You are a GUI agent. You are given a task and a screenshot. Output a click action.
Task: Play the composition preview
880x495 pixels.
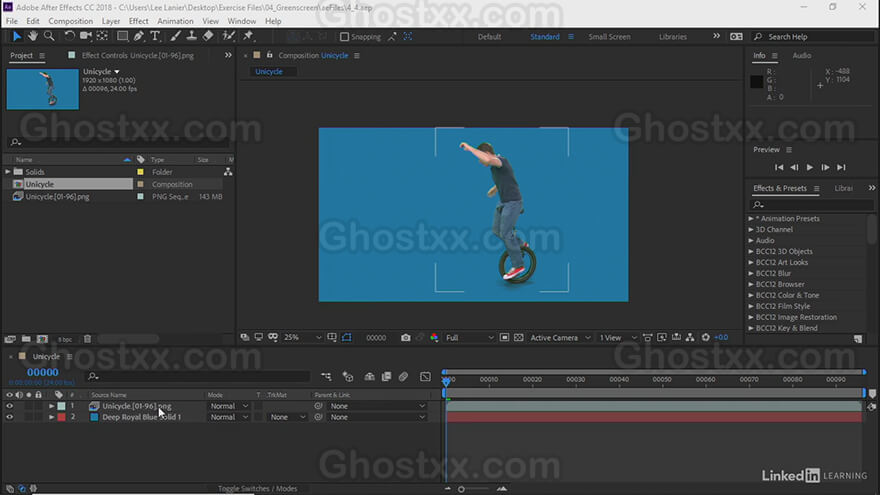pos(809,167)
